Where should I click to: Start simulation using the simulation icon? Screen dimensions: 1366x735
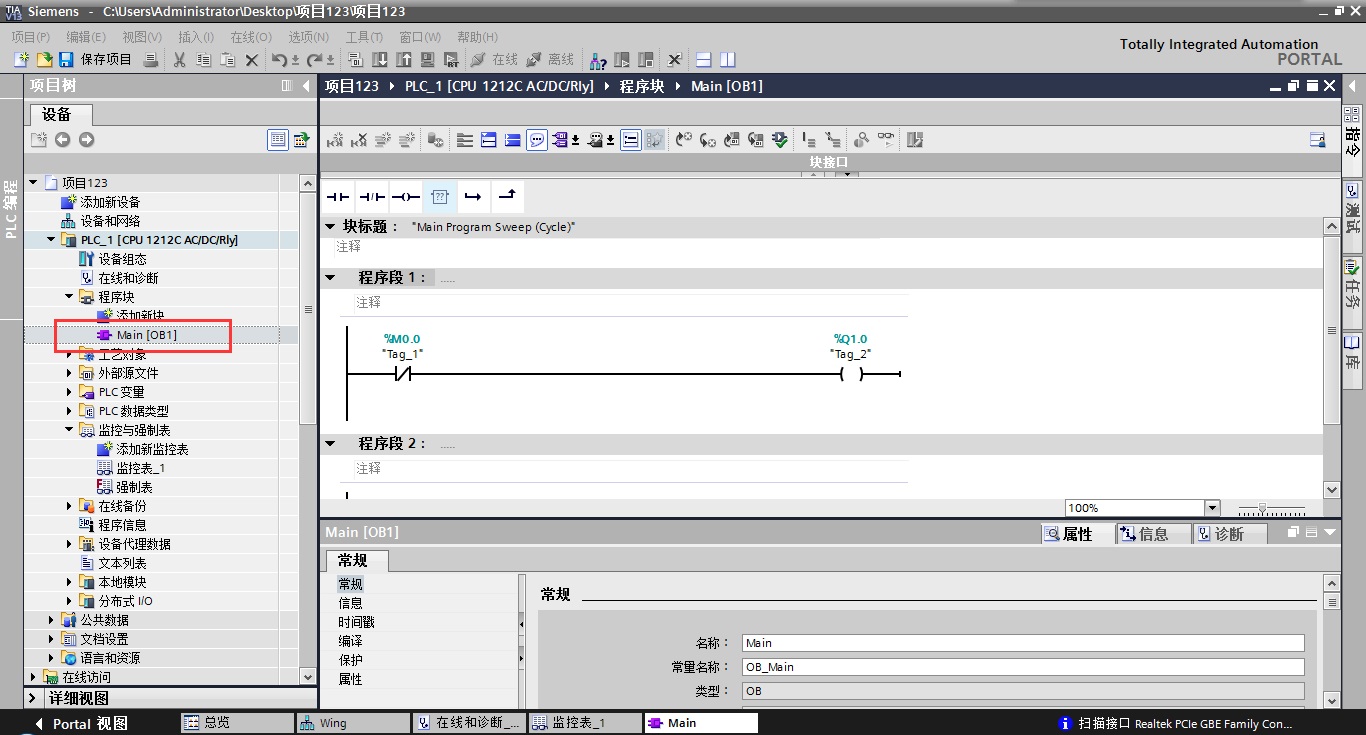(428, 60)
